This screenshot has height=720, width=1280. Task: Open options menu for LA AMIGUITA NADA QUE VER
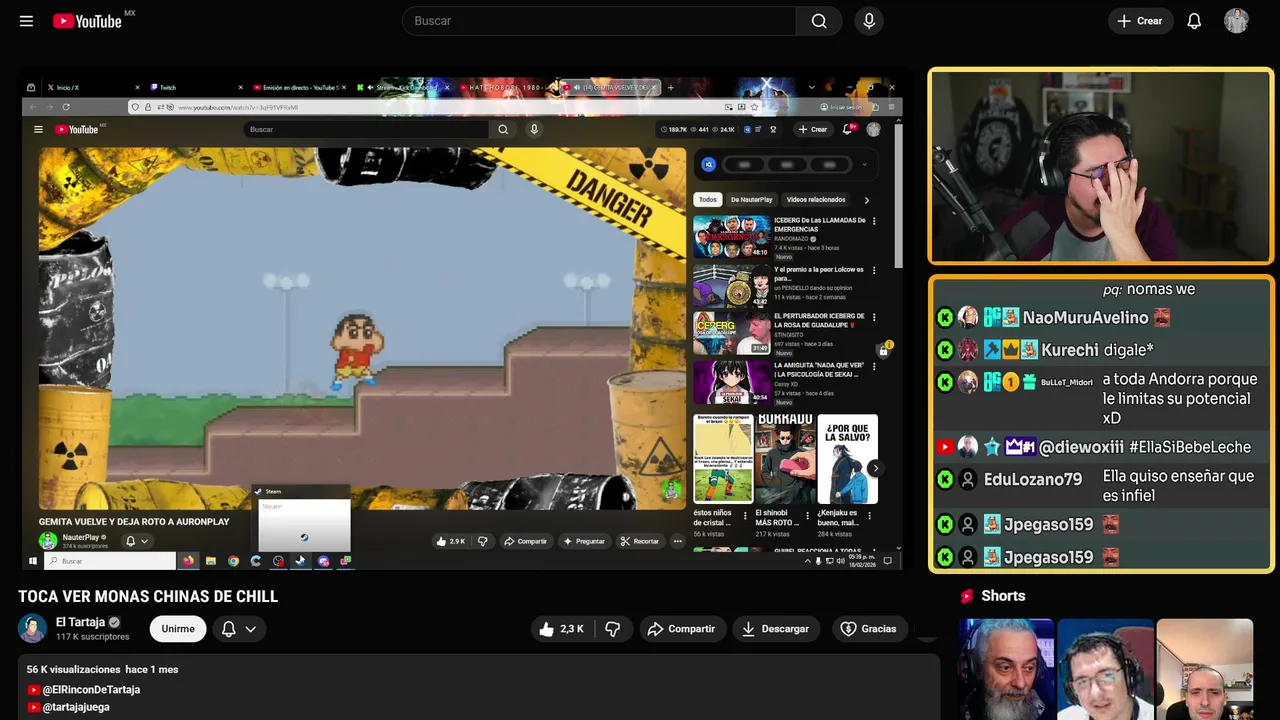tap(874, 366)
